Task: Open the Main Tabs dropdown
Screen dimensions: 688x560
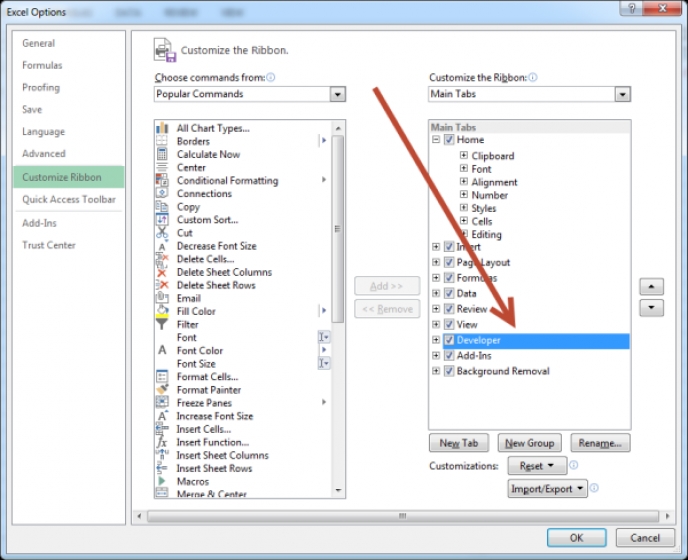Action: coord(622,94)
